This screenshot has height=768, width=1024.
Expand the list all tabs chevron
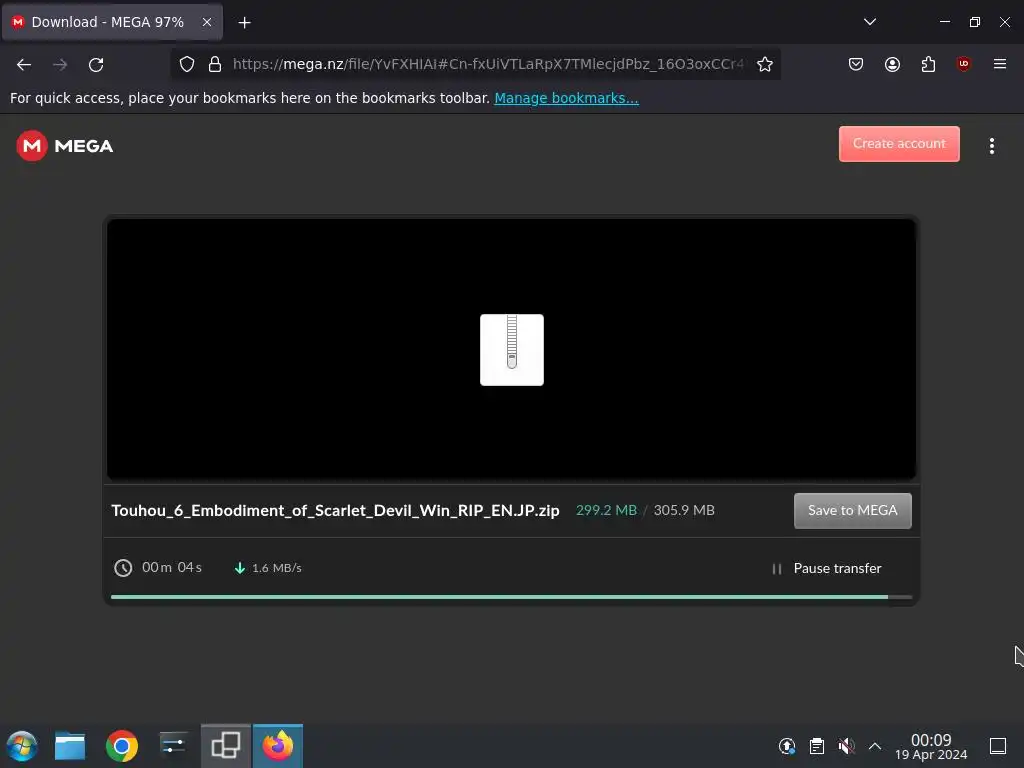tap(869, 22)
